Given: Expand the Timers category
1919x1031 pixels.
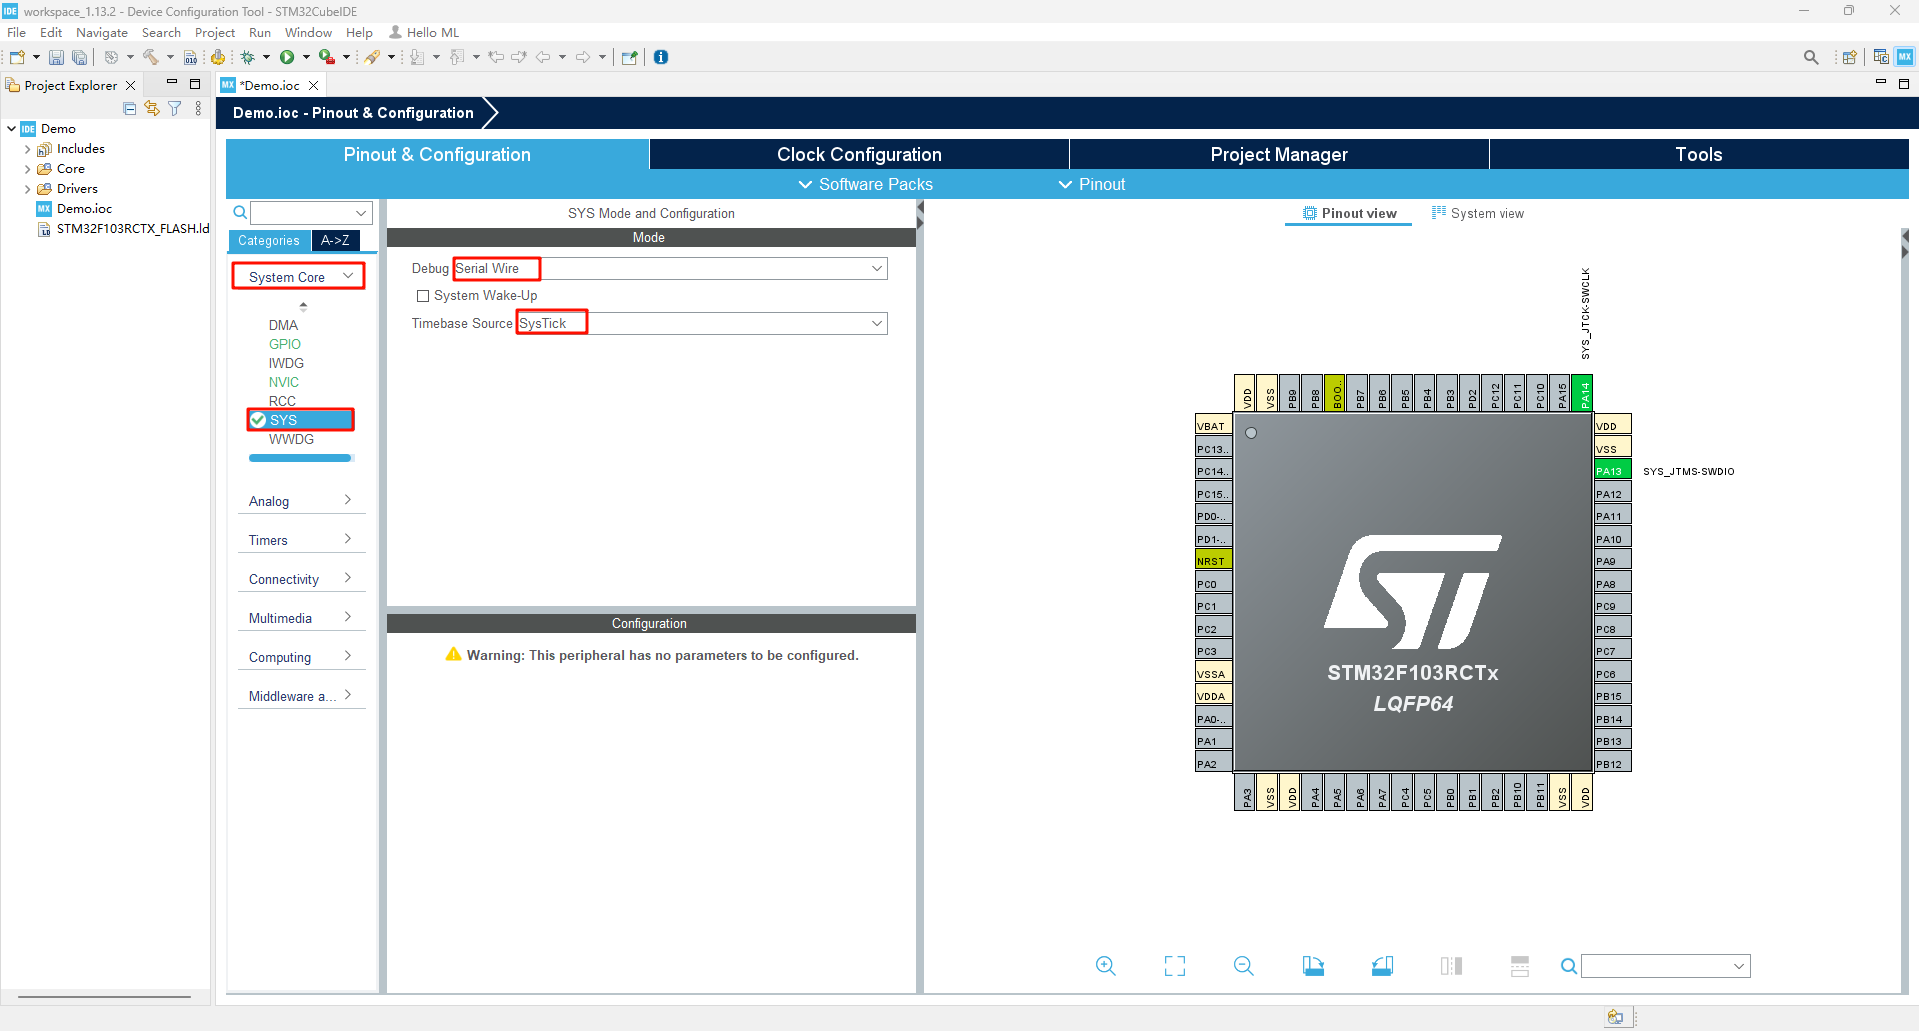Looking at the screenshot, I should [x=301, y=540].
